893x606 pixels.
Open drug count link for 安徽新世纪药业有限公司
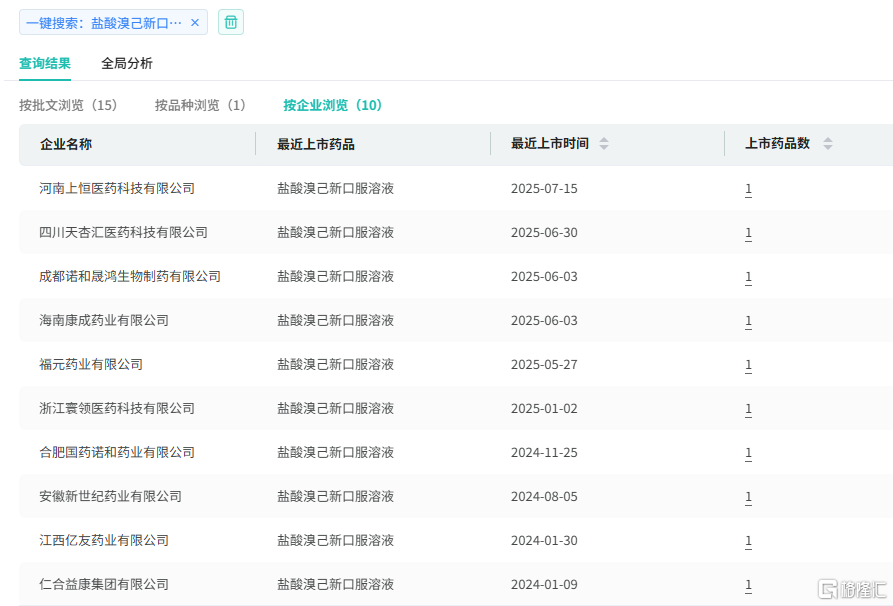(x=748, y=497)
